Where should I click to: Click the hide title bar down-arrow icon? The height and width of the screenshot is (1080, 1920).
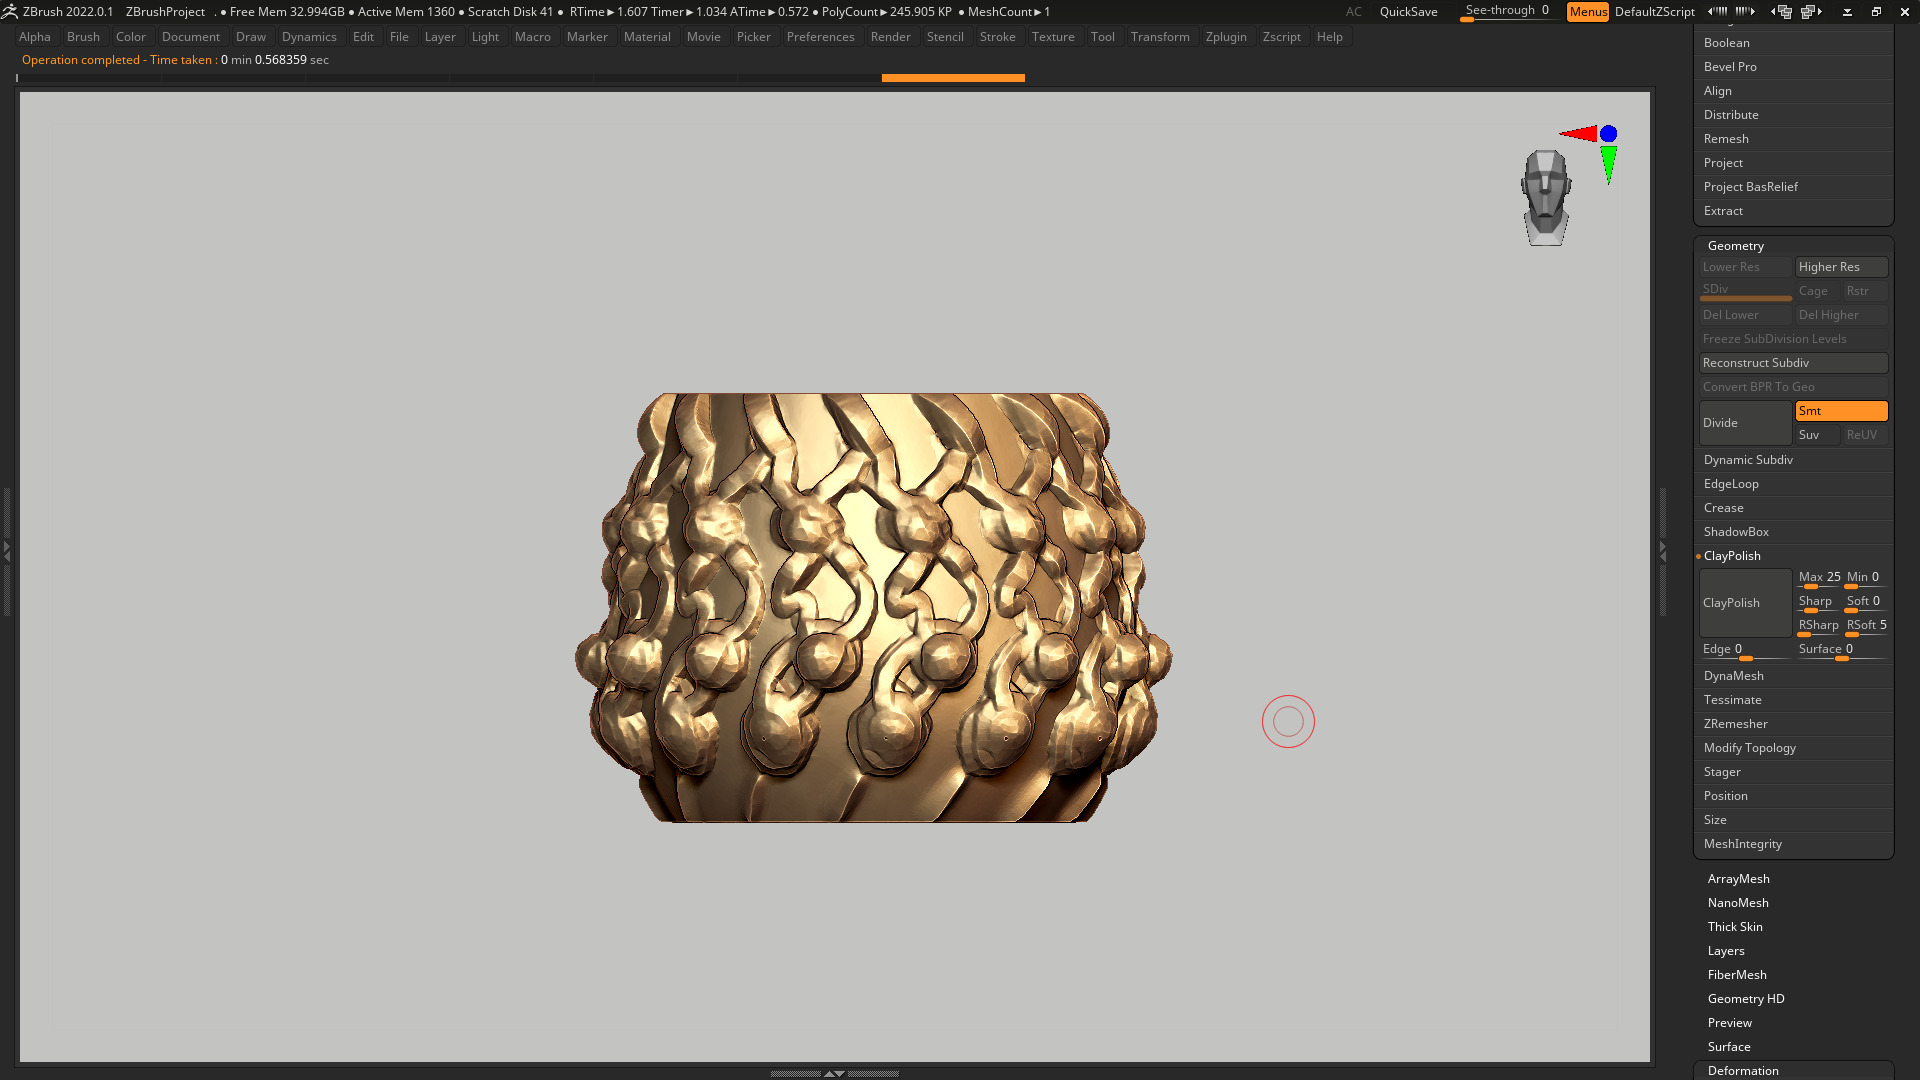(1847, 12)
